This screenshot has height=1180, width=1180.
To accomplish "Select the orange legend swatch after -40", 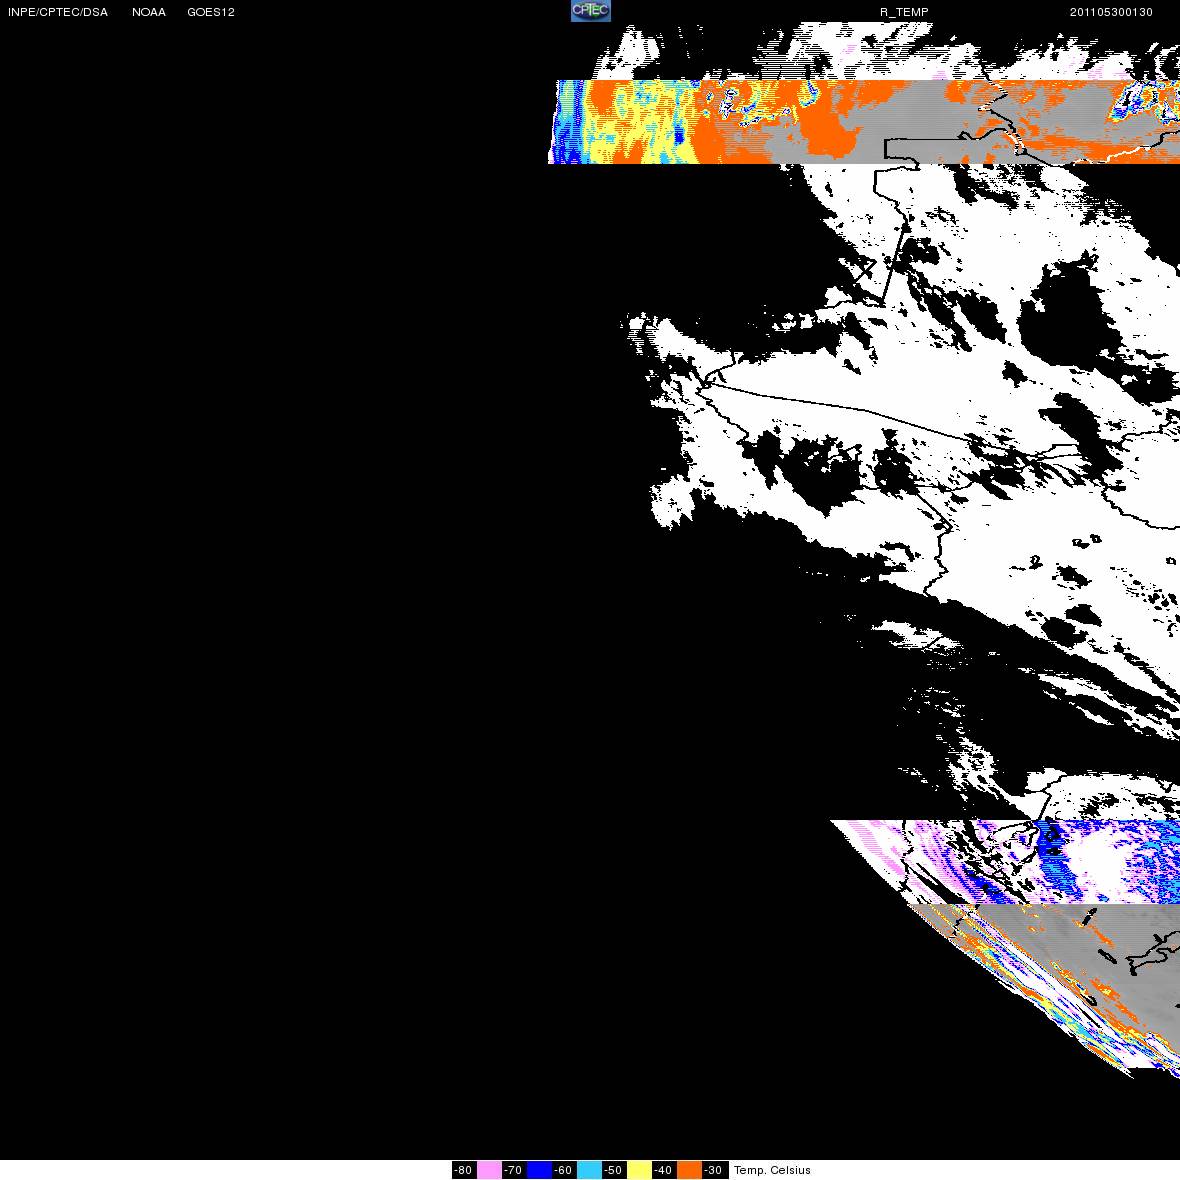I will point(689,1169).
